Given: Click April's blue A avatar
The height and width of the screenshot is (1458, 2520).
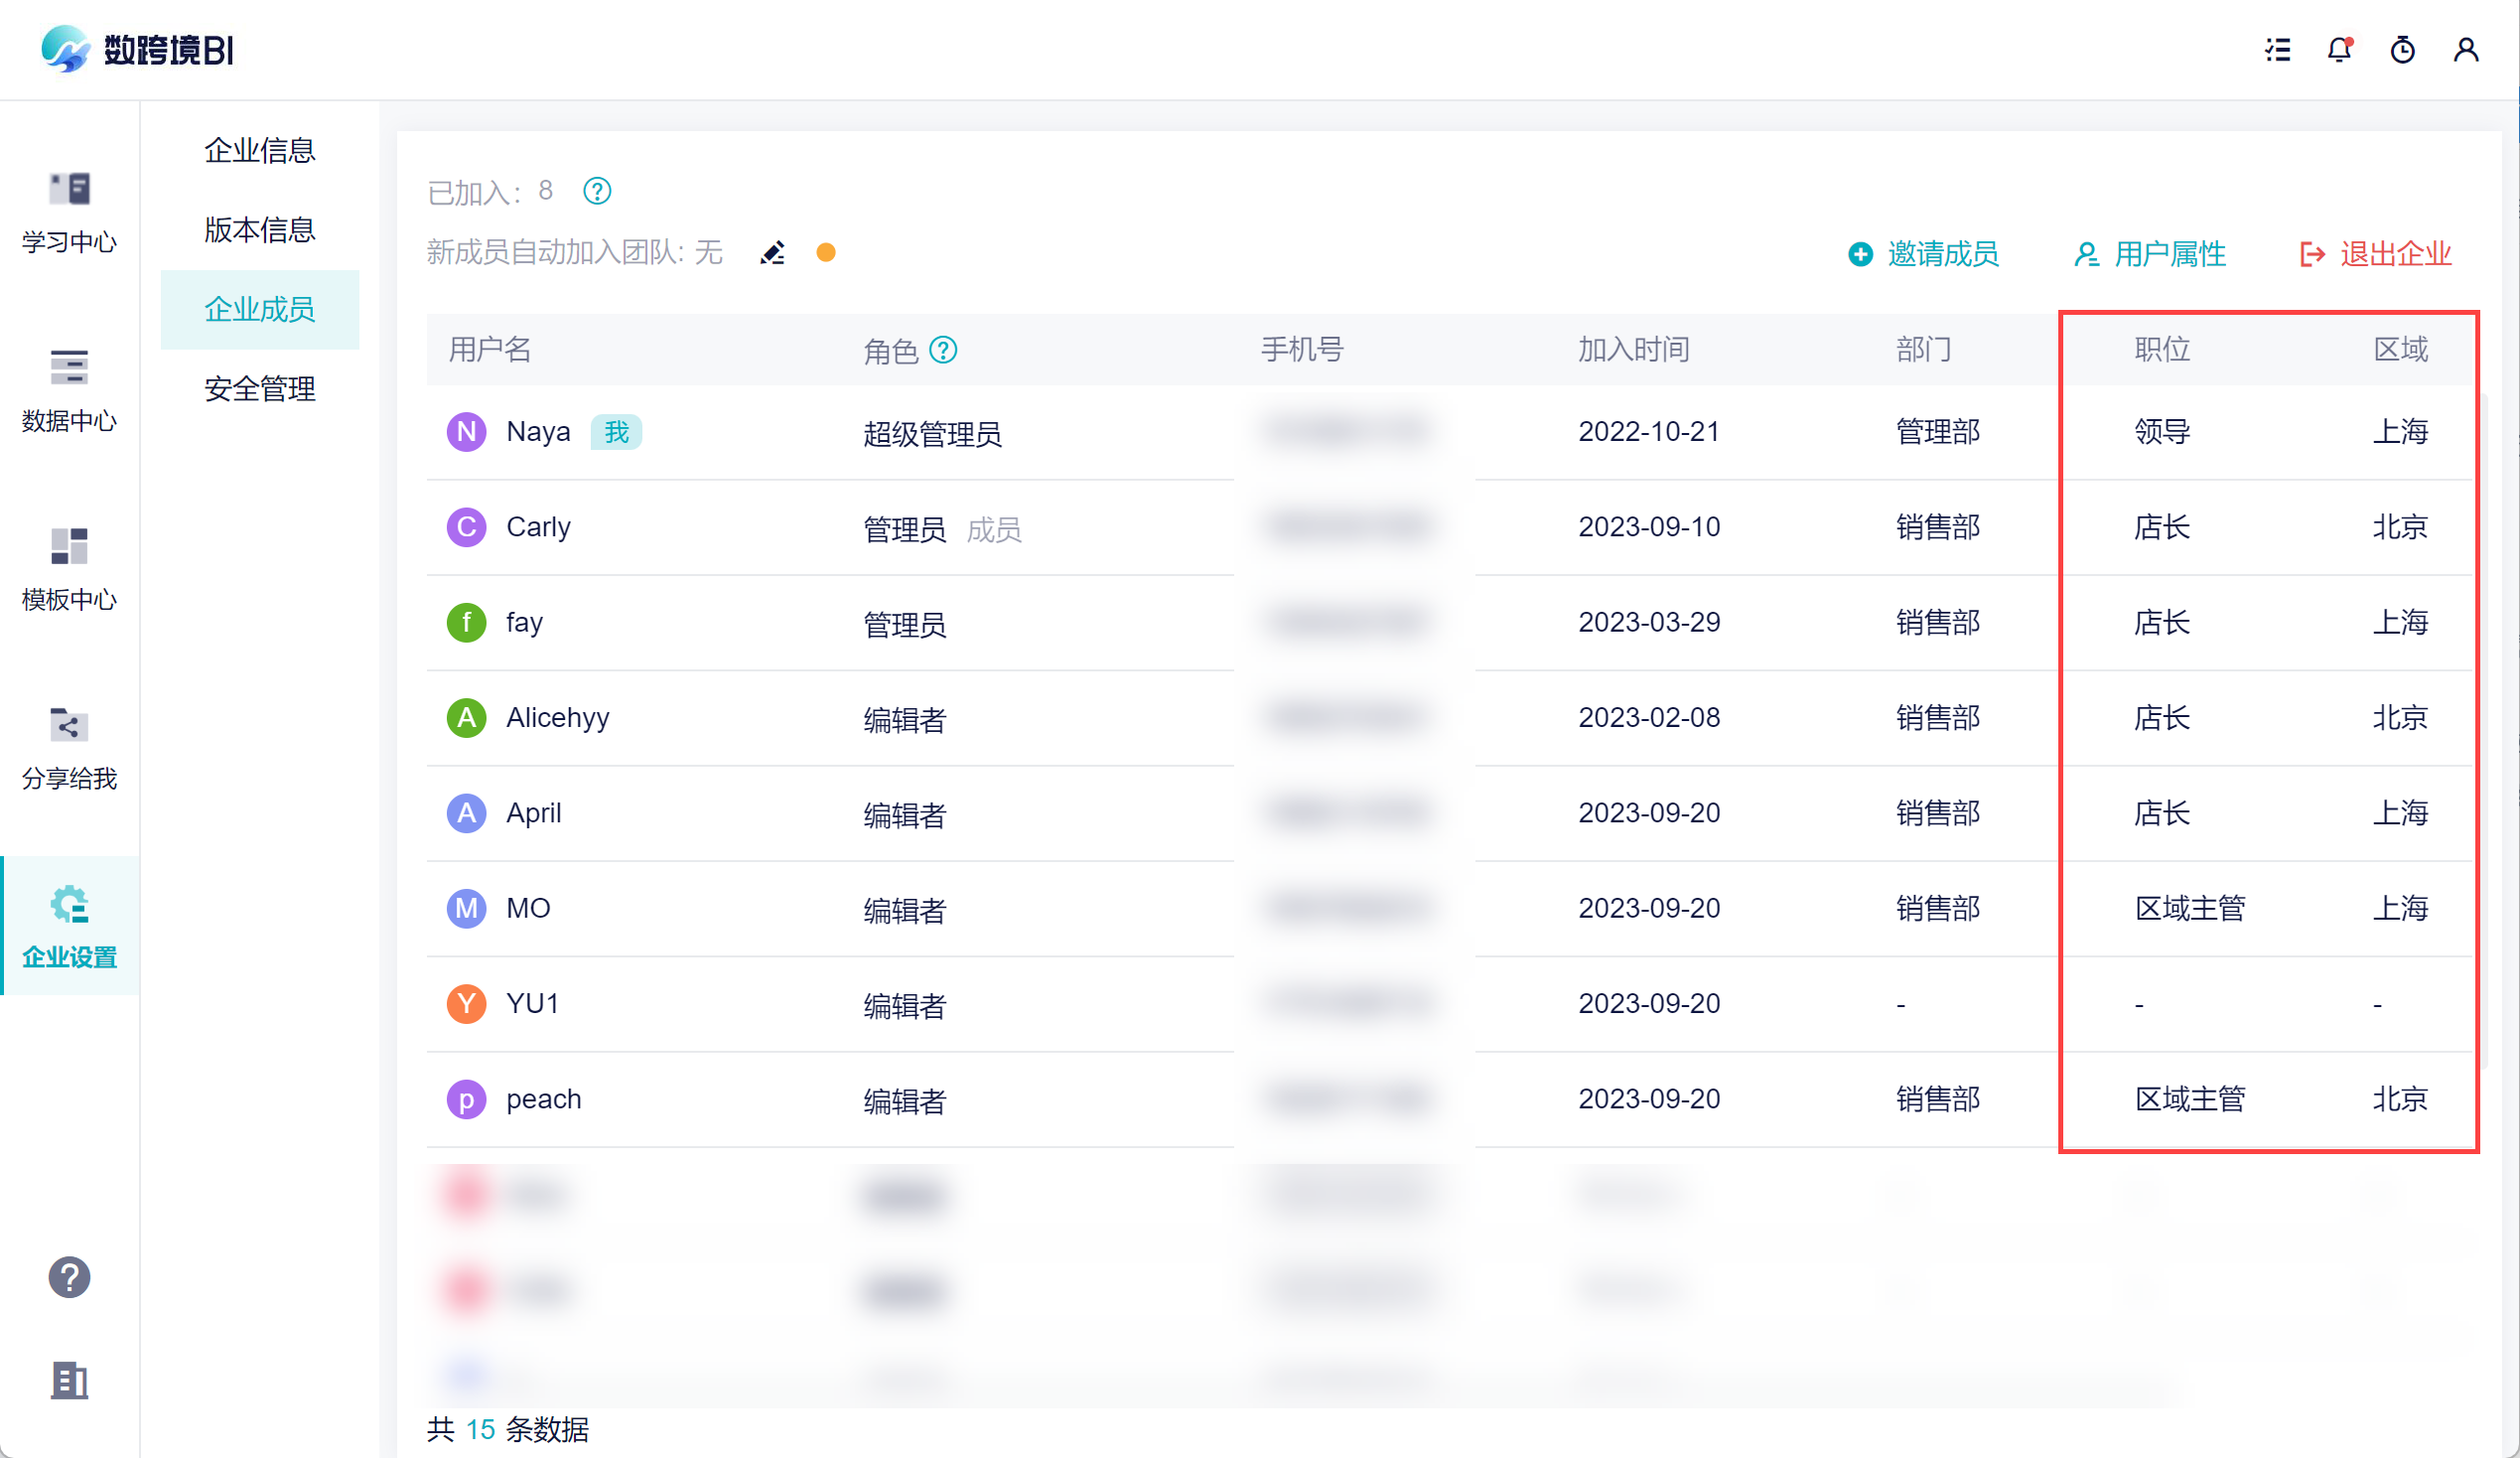Looking at the screenshot, I should coord(466,813).
